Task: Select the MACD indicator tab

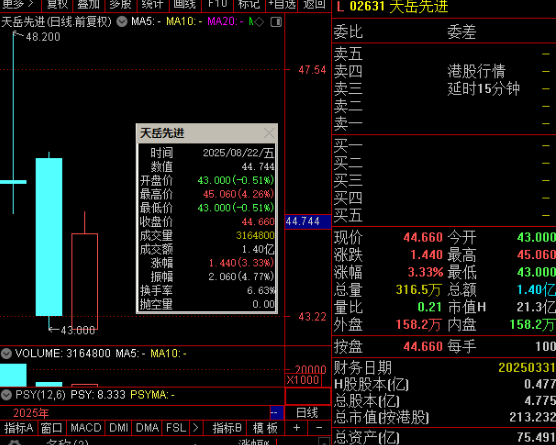Action: pos(85,428)
